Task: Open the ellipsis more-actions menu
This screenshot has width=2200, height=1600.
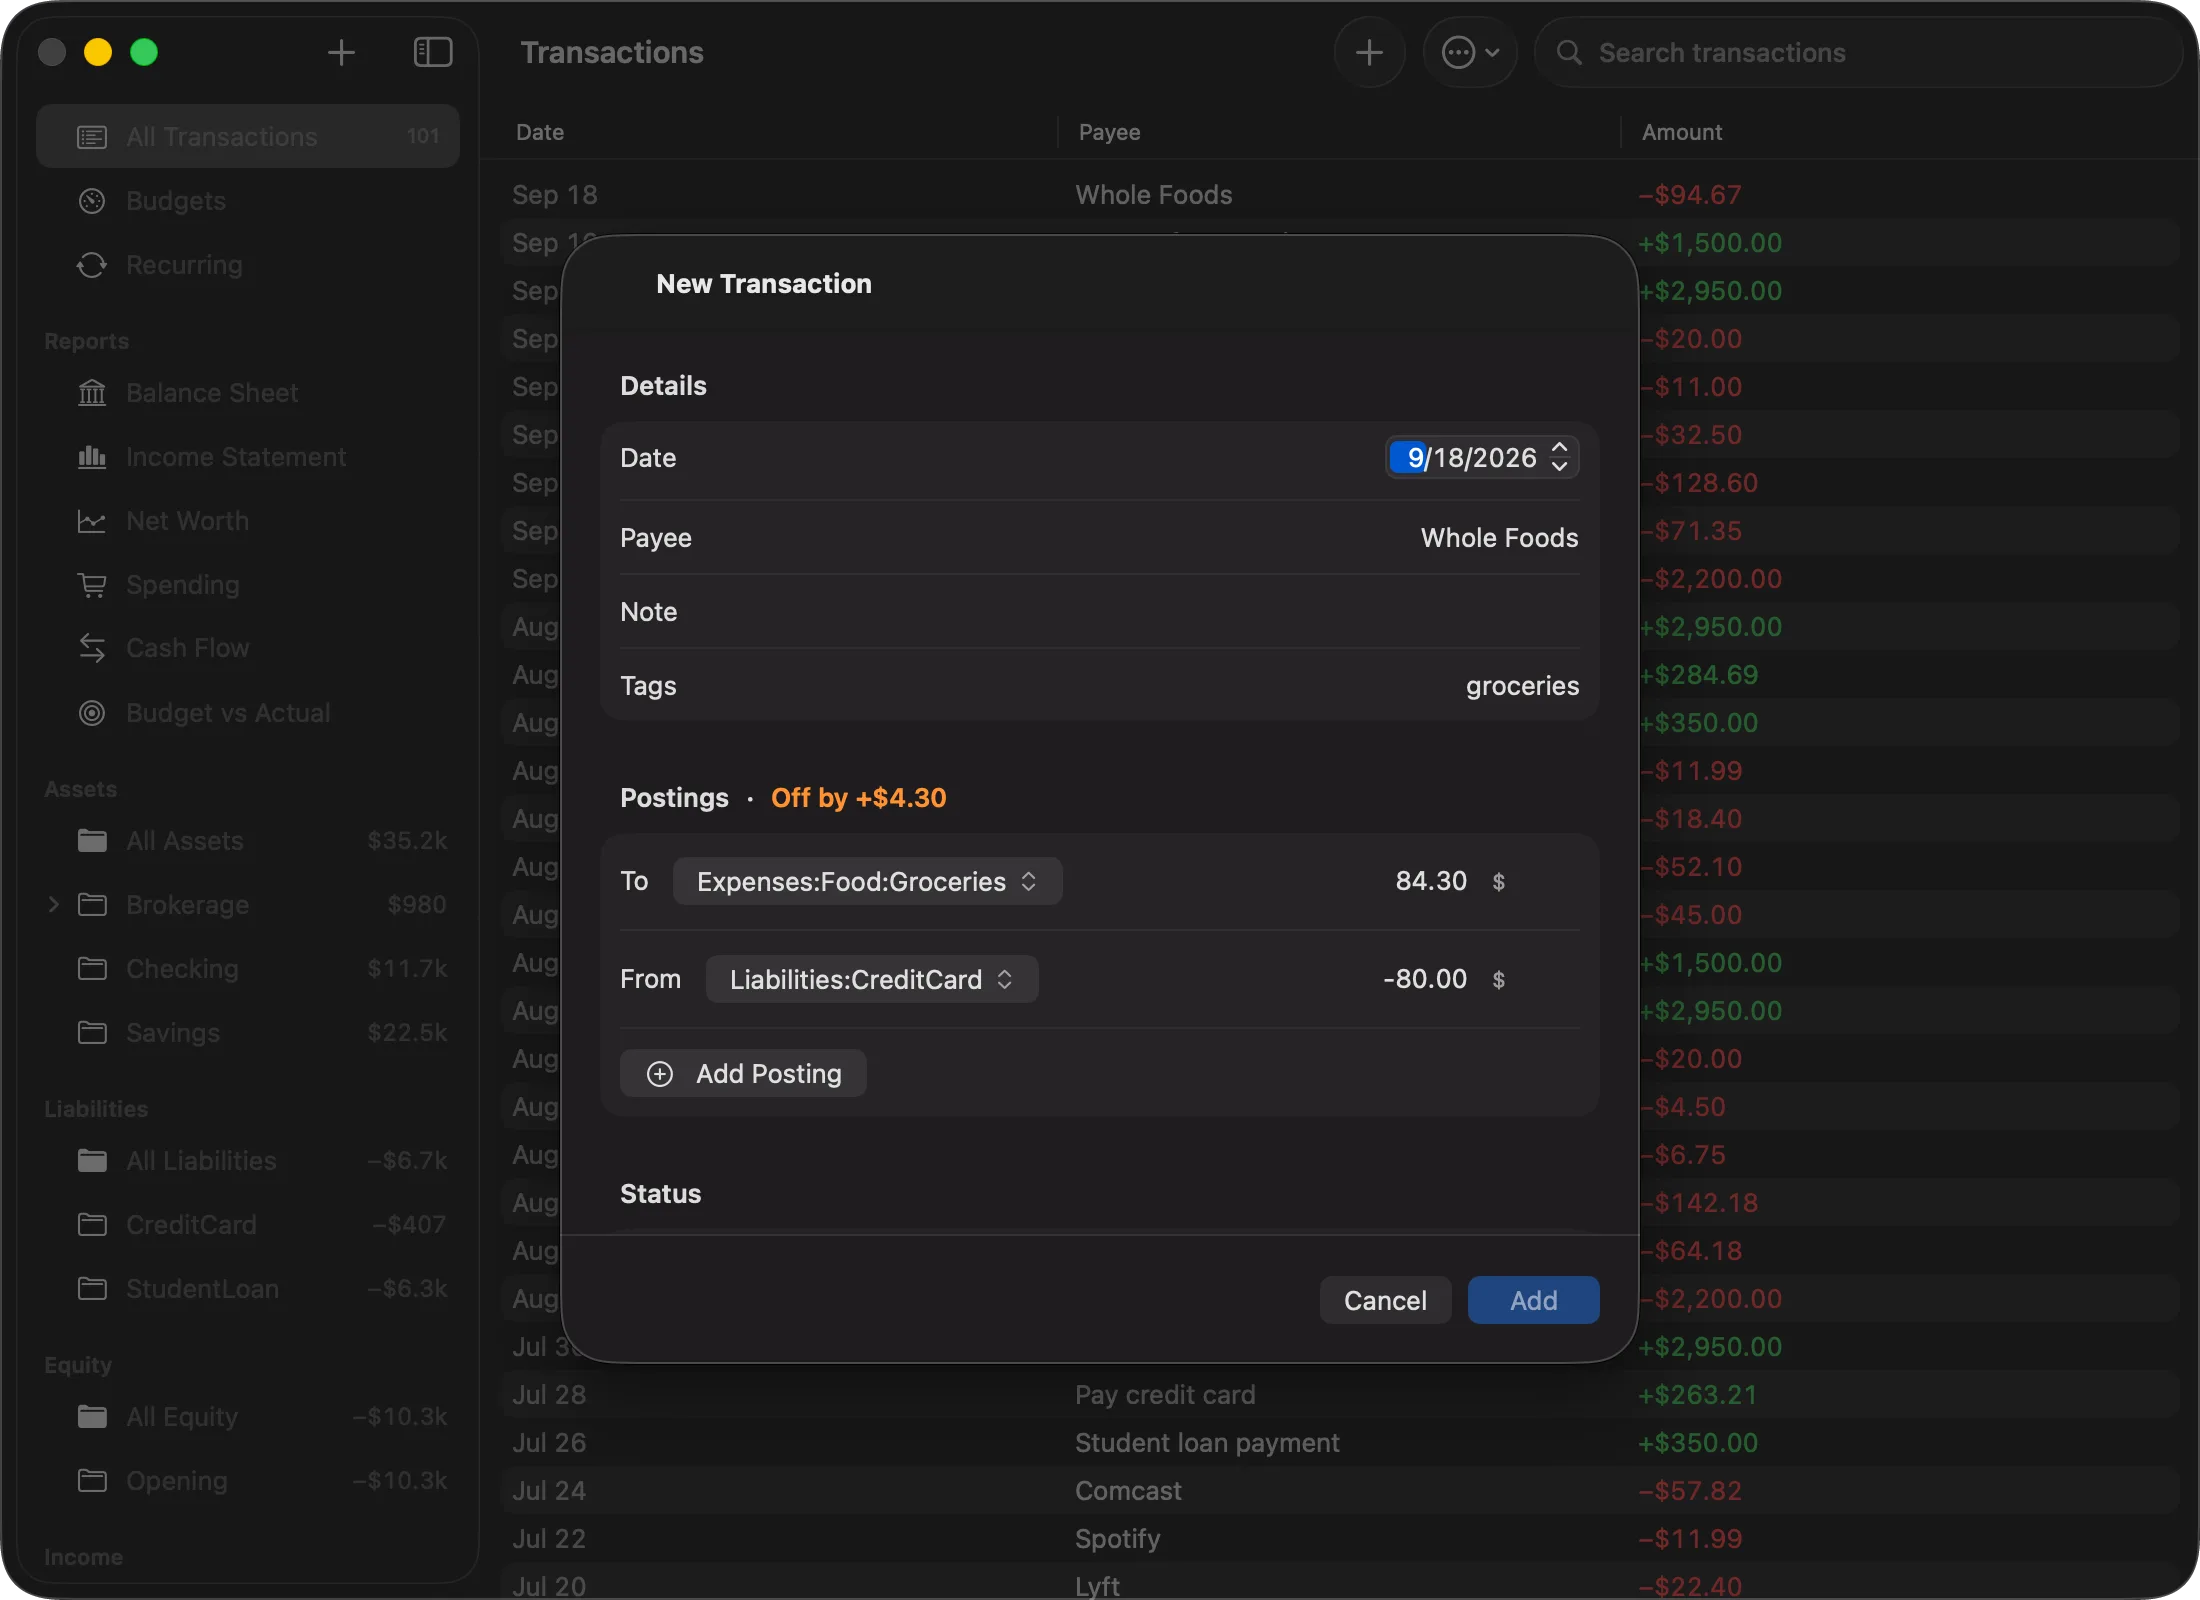Action: 1470,52
